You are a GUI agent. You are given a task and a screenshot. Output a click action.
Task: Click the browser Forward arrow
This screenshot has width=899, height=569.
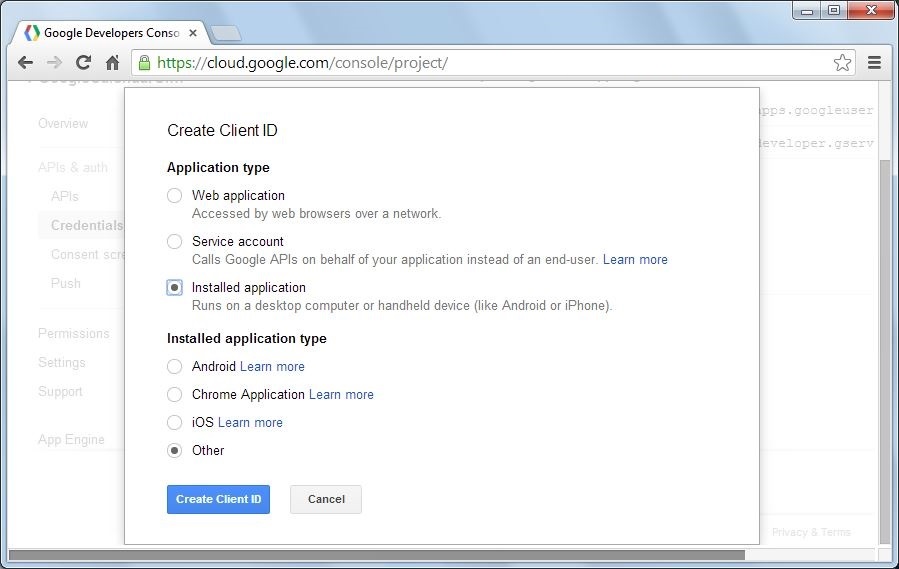coord(54,63)
